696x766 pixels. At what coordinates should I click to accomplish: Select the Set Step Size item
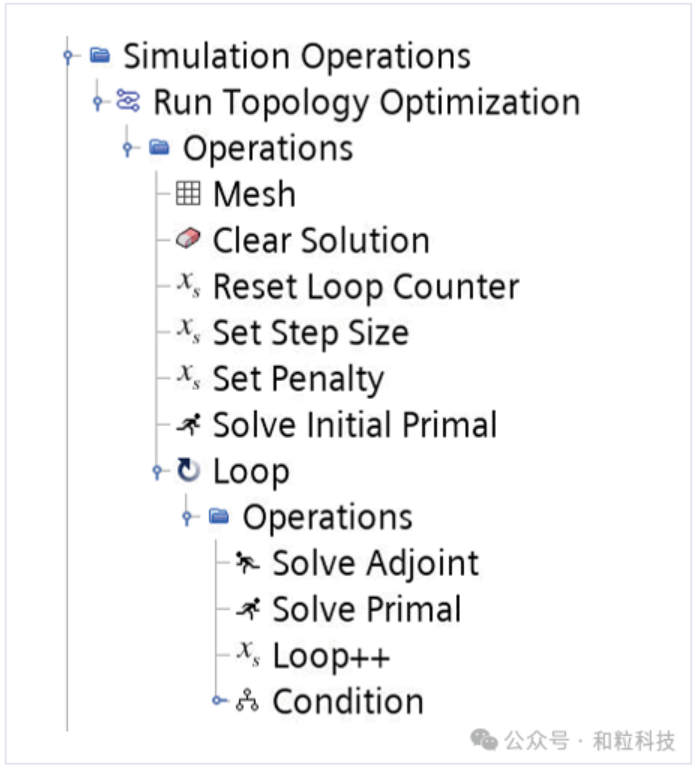[310, 333]
